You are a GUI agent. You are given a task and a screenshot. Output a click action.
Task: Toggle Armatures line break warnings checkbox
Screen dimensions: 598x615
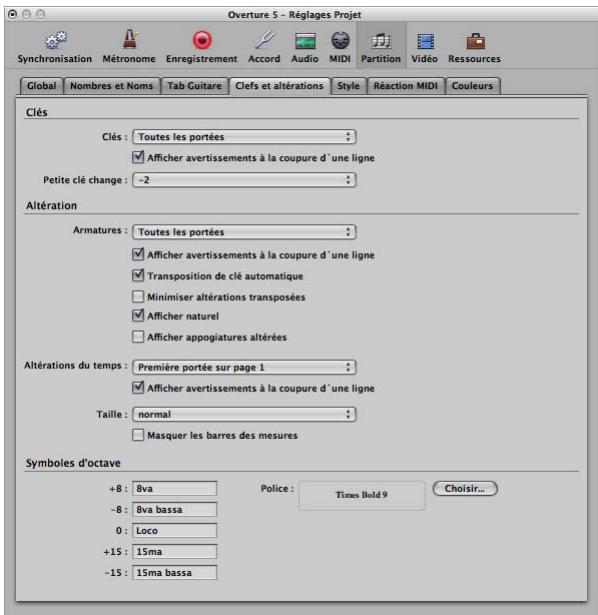(x=138, y=255)
